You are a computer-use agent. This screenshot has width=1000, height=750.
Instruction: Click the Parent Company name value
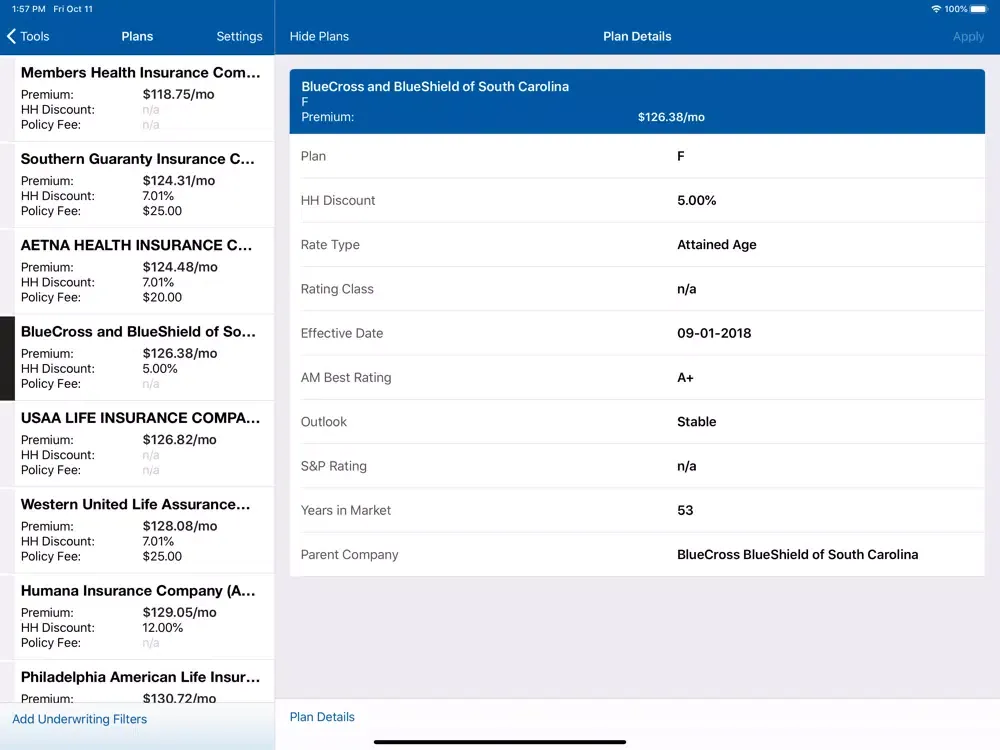coord(797,555)
